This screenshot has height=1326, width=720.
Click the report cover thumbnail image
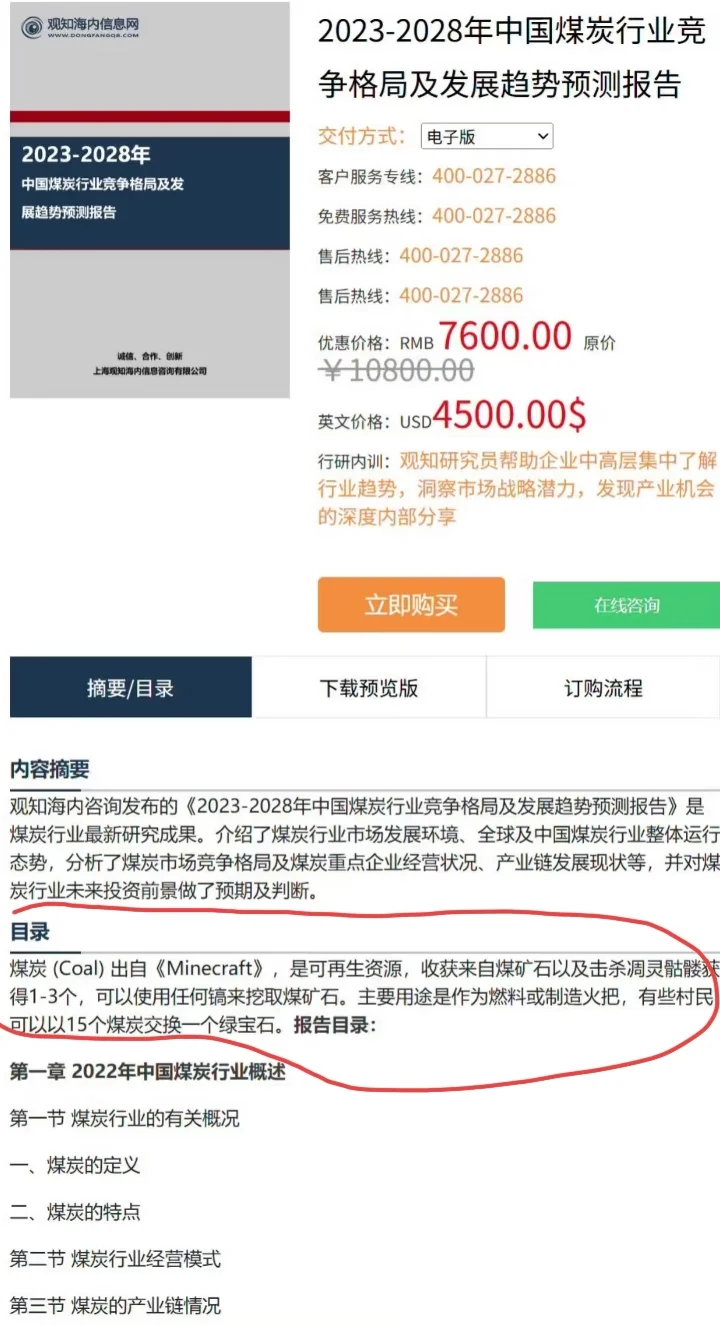point(150,200)
